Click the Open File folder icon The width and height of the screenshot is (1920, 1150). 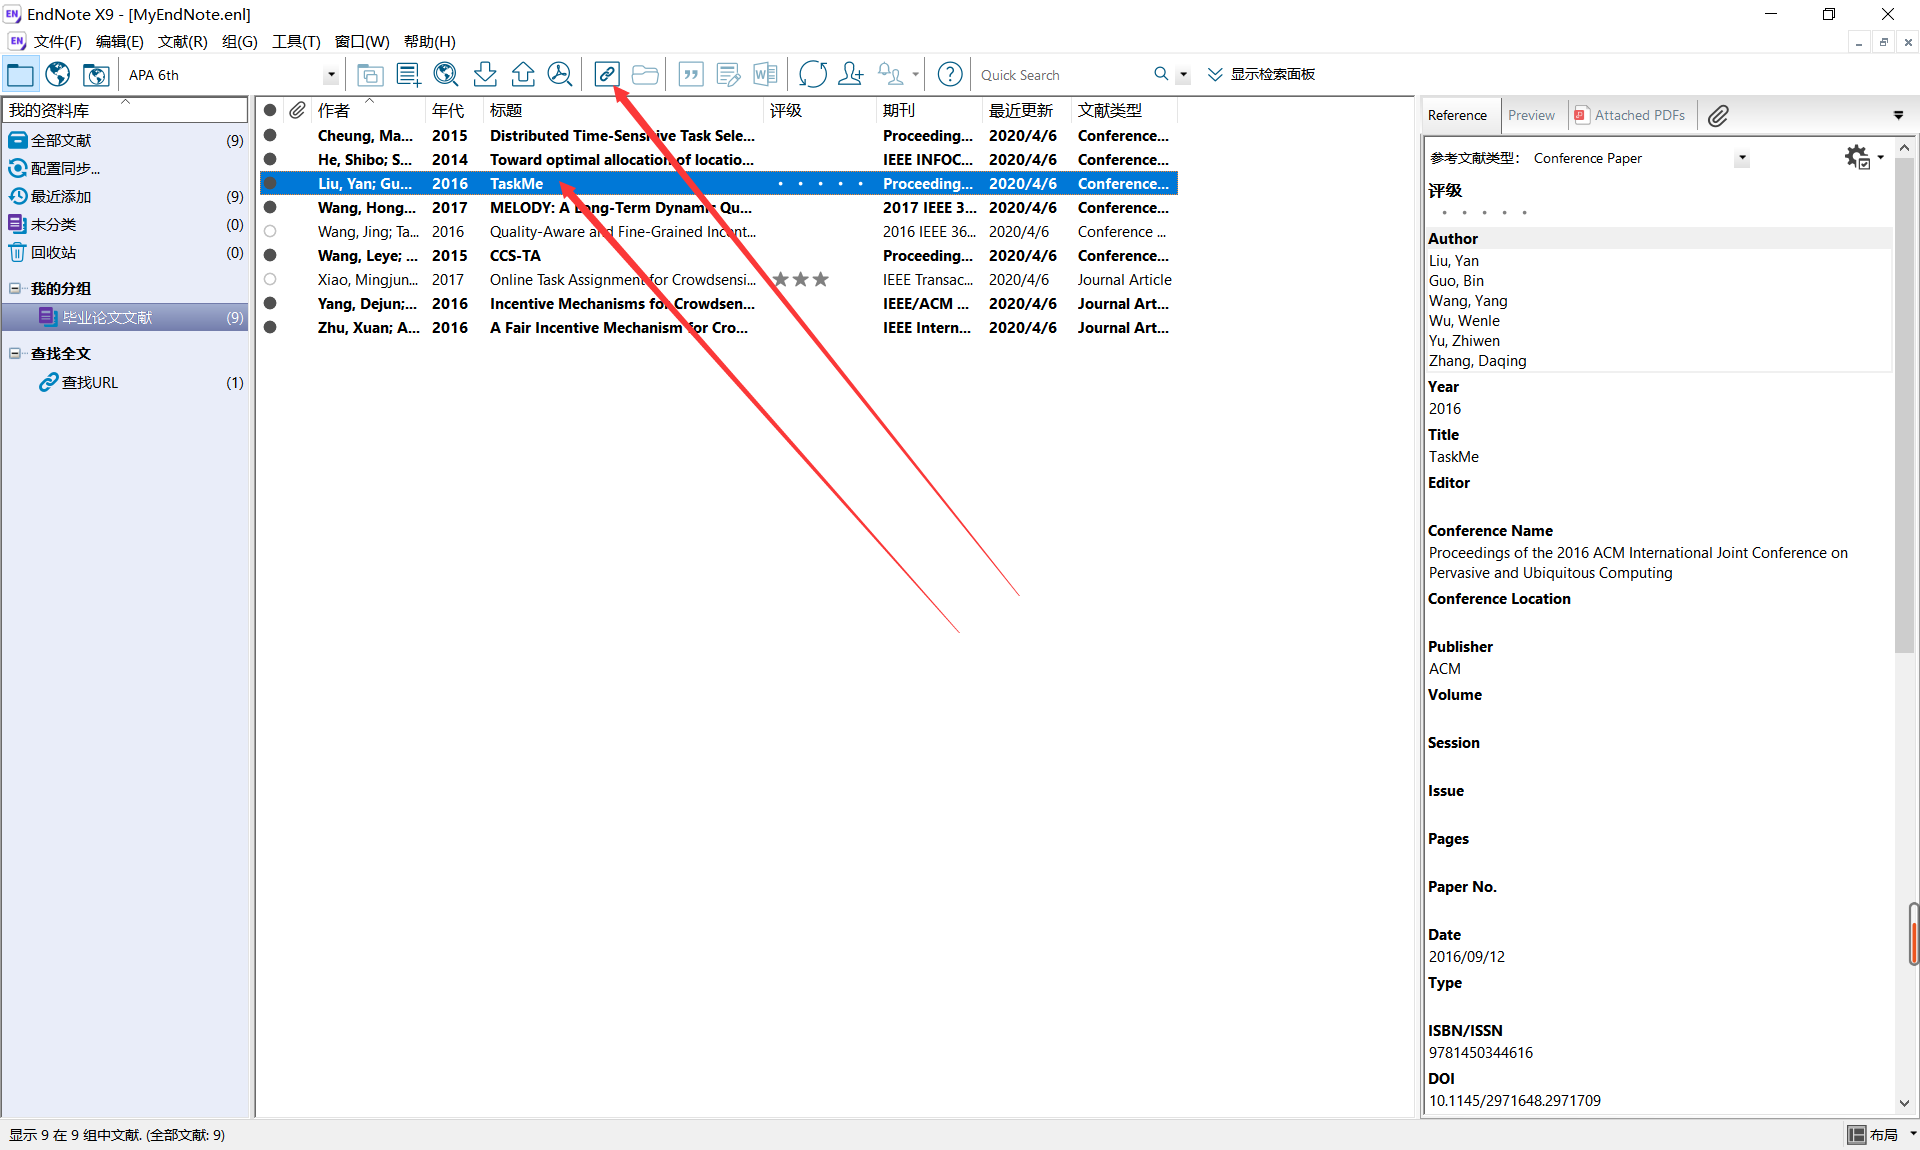(645, 74)
